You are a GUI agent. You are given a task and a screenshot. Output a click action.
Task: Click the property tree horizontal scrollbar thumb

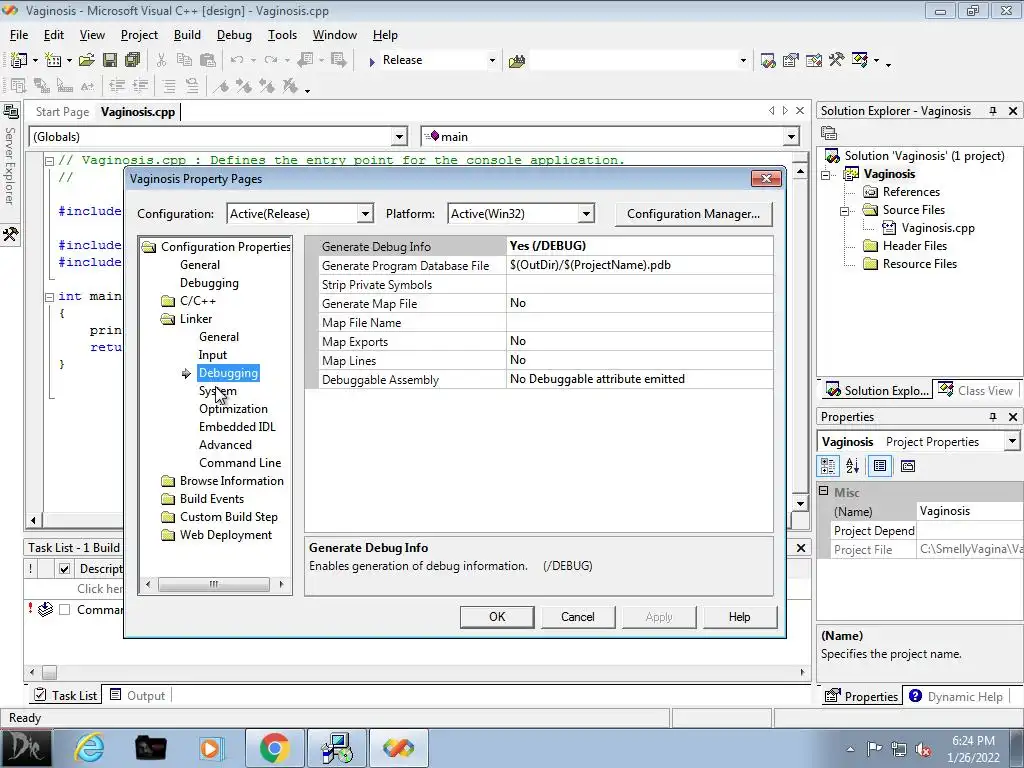coord(214,584)
